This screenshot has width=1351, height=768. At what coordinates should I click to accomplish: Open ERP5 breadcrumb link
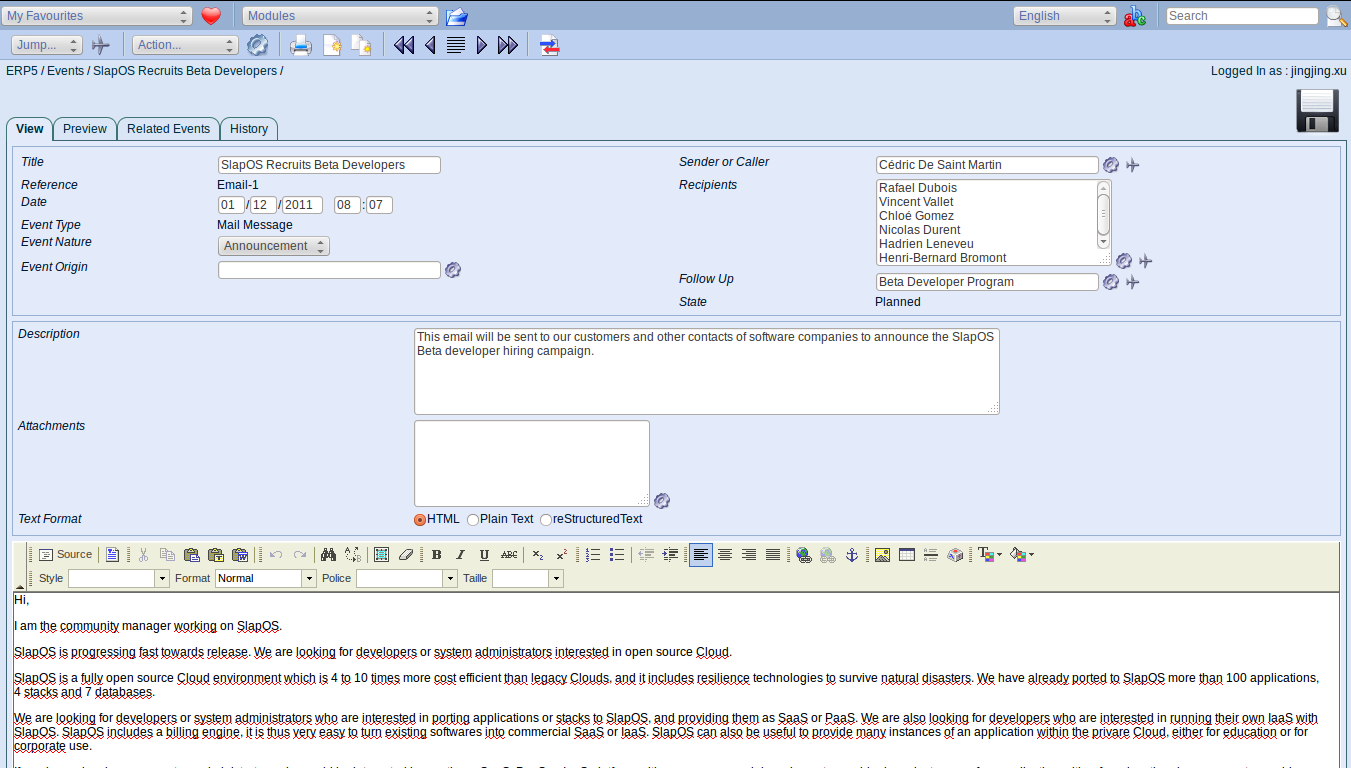[x=22, y=71]
